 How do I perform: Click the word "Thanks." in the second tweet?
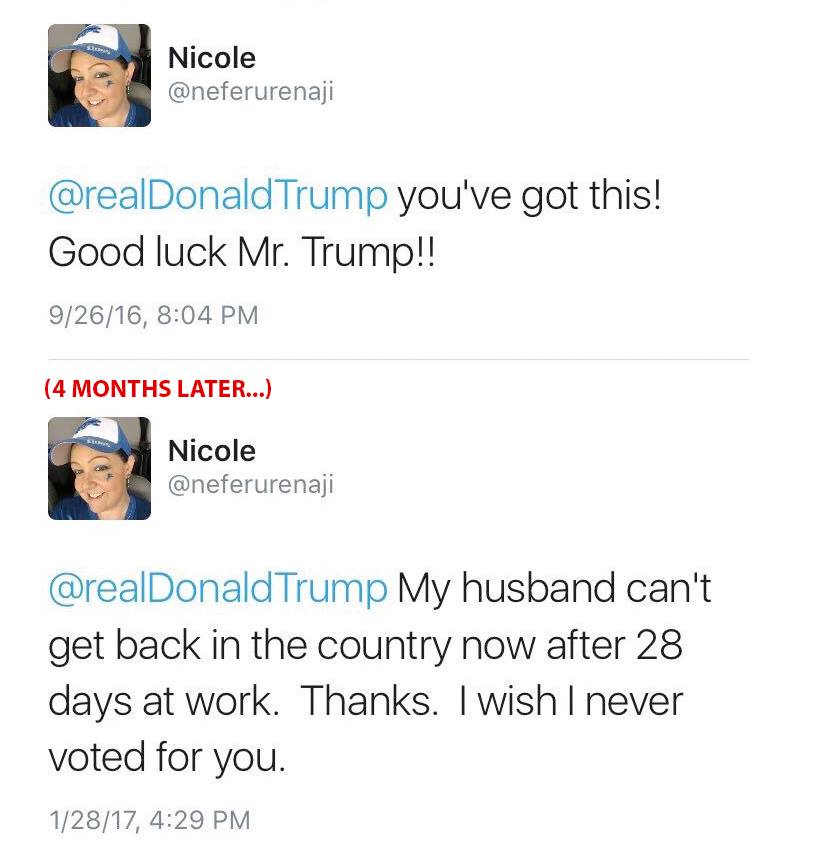(369, 701)
